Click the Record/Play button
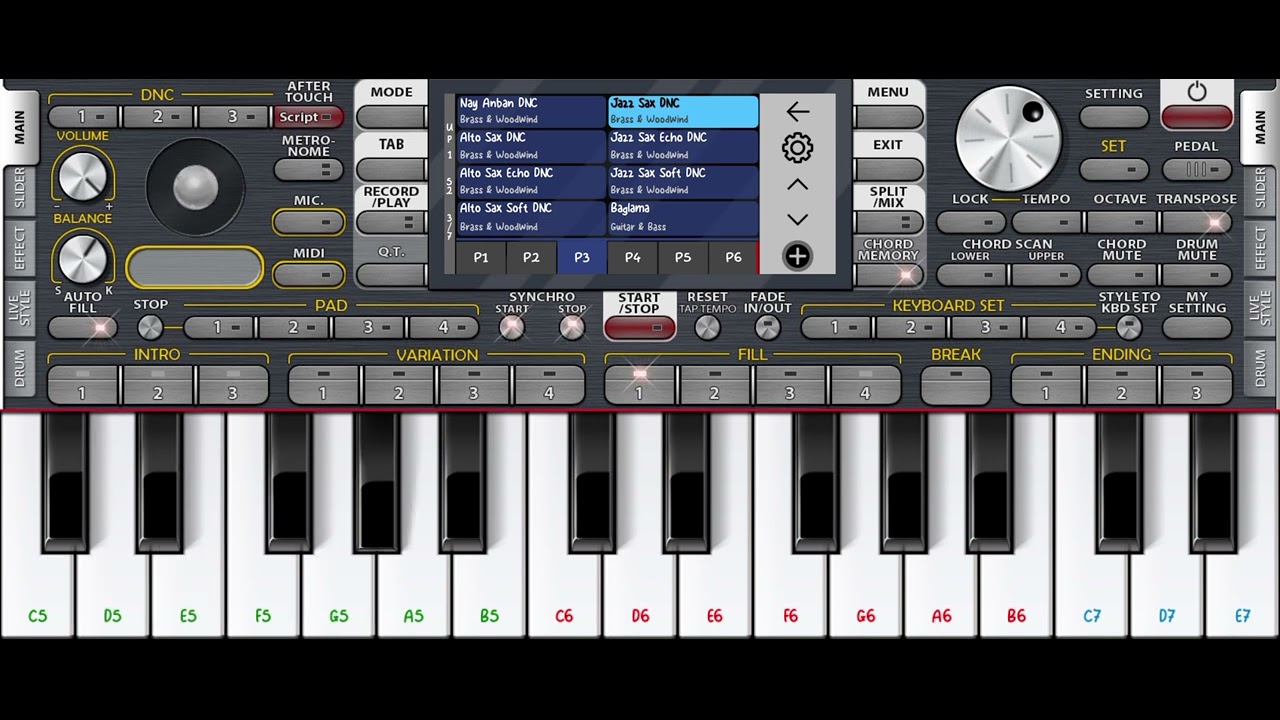The height and width of the screenshot is (720, 1280). coord(391,222)
